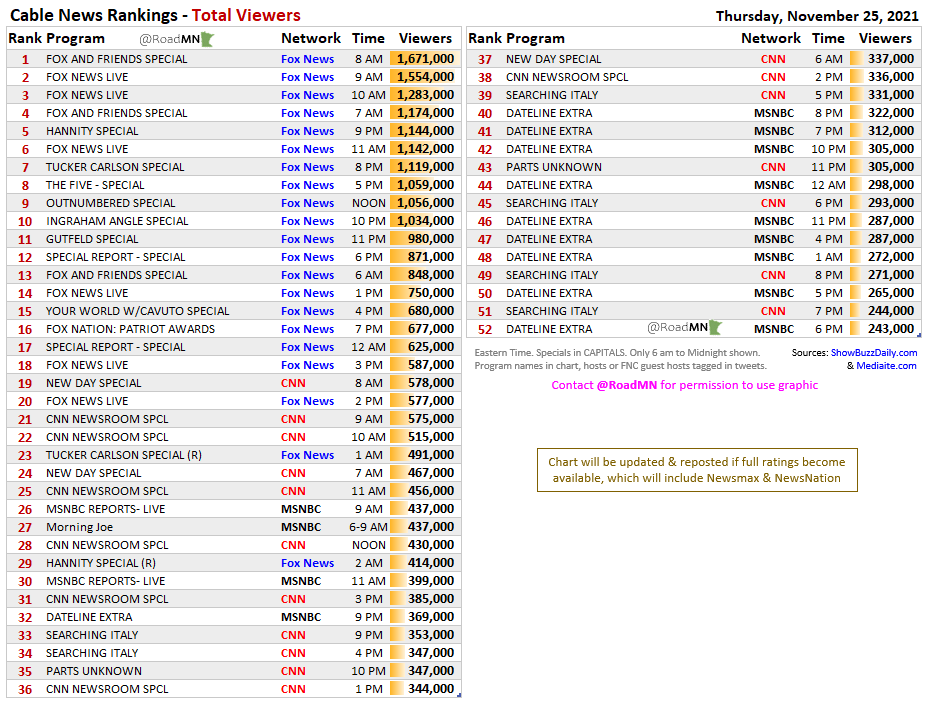Select gold bar icon beside Fox and Friends Special
Viewport: 927px width, 706px height.
point(397,58)
